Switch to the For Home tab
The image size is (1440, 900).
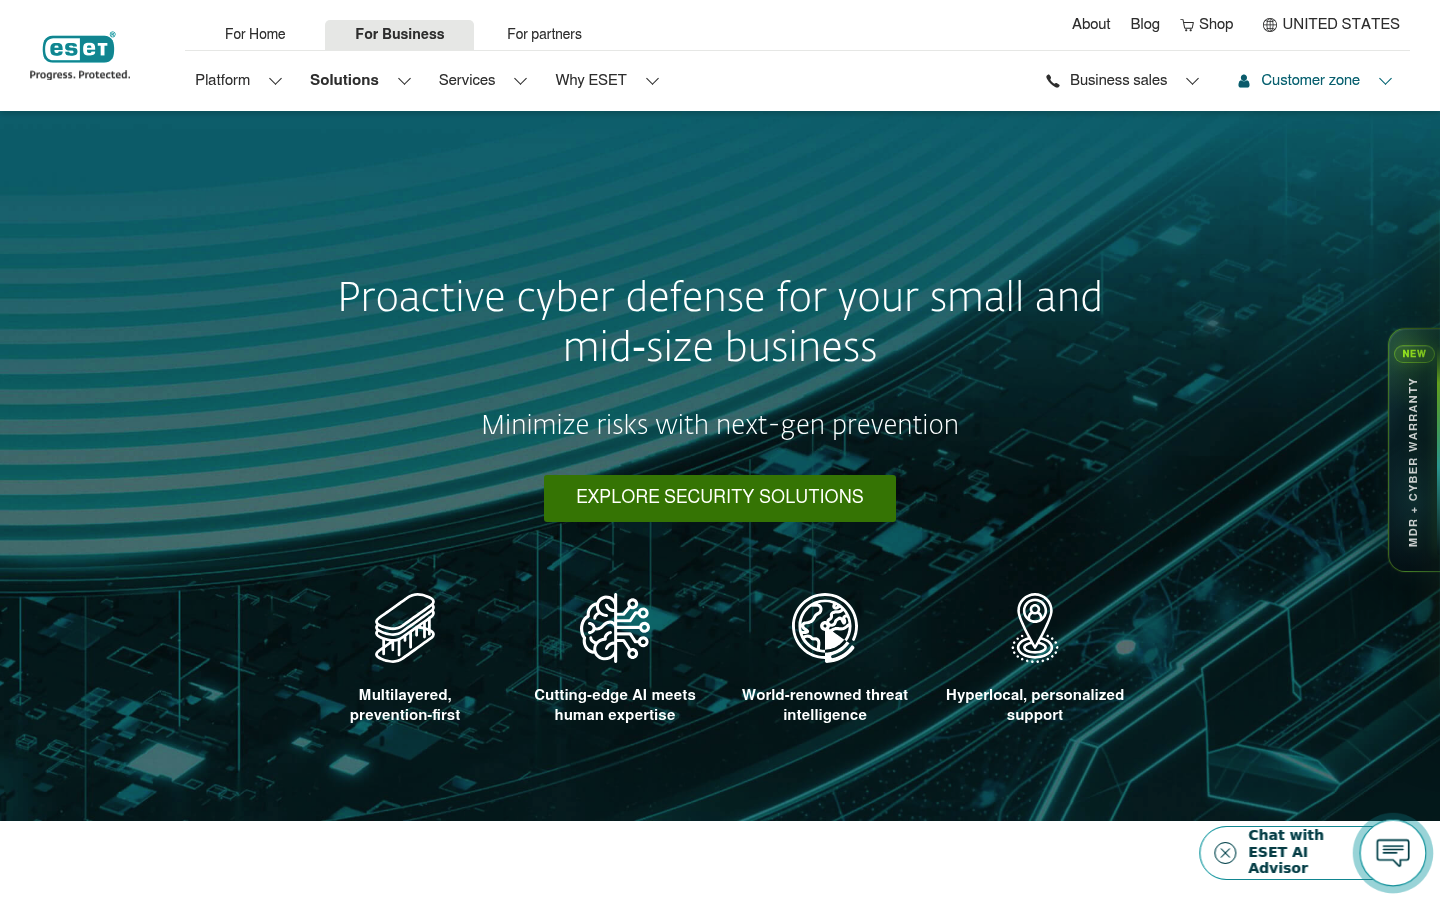[x=255, y=34]
